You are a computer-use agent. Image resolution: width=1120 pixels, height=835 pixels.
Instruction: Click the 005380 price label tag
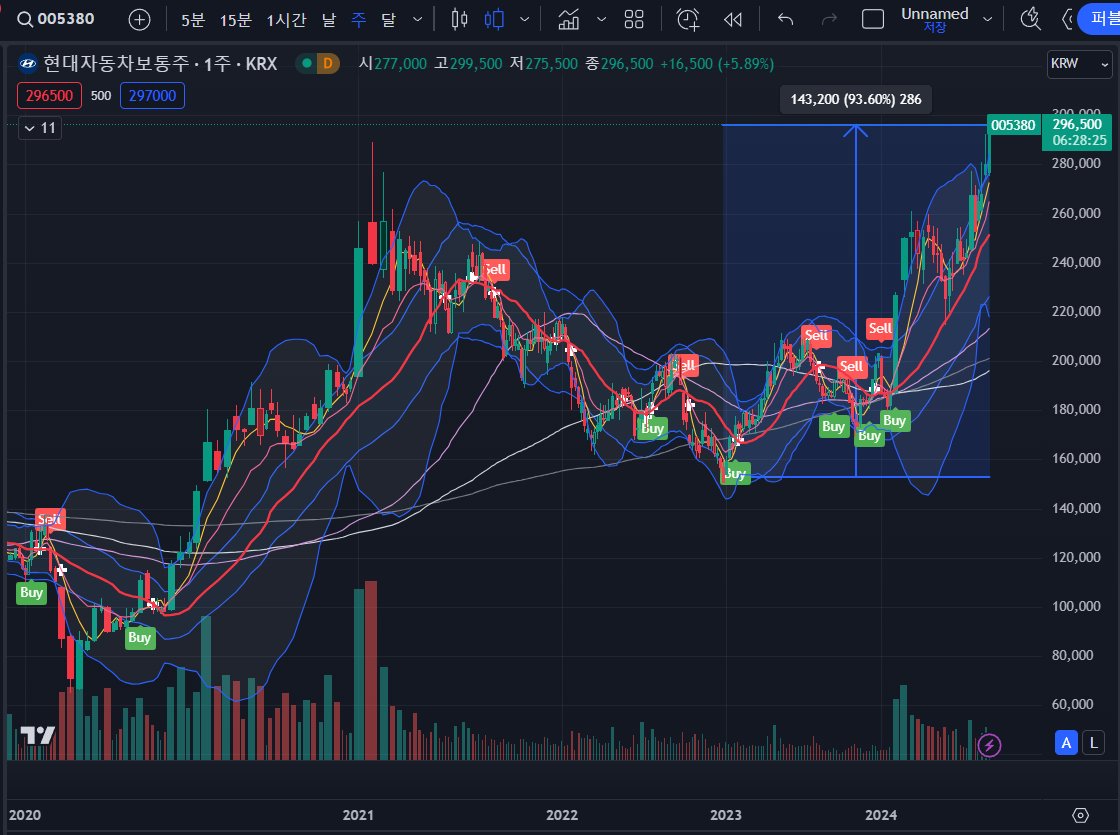(1013, 126)
